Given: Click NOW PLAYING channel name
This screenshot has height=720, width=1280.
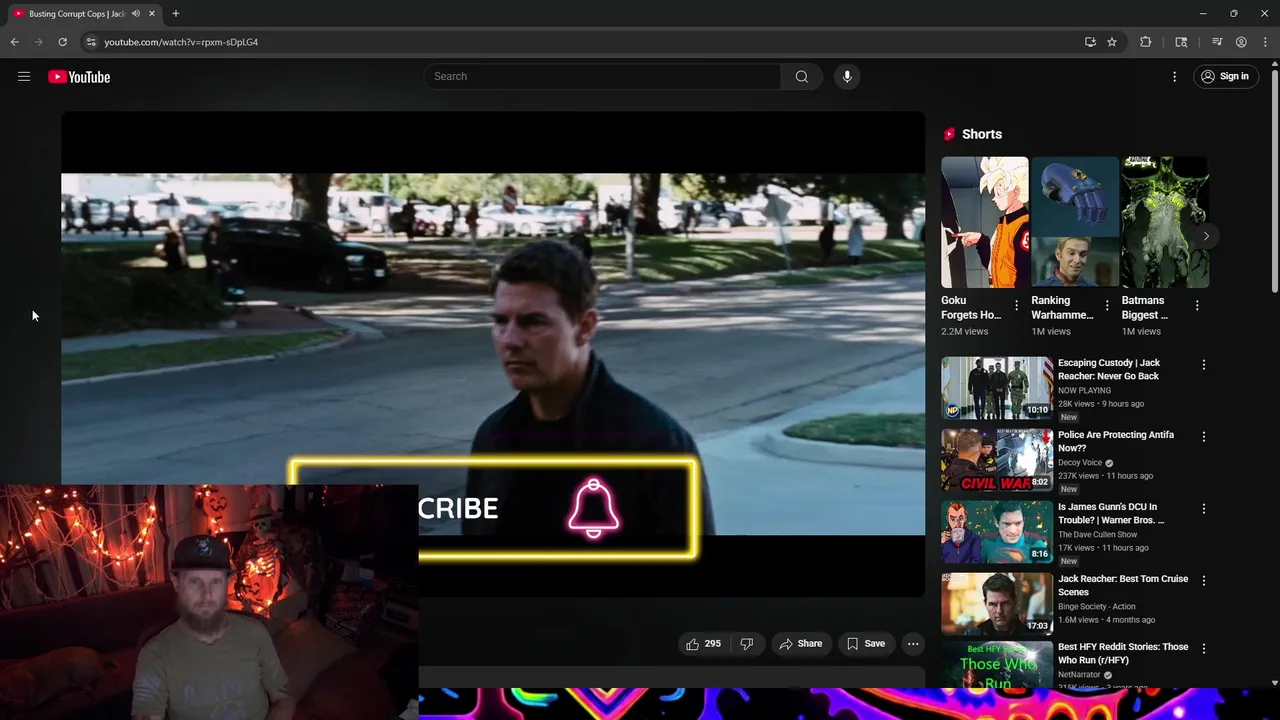Looking at the screenshot, I should pyautogui.click(x=1084, y=391).
